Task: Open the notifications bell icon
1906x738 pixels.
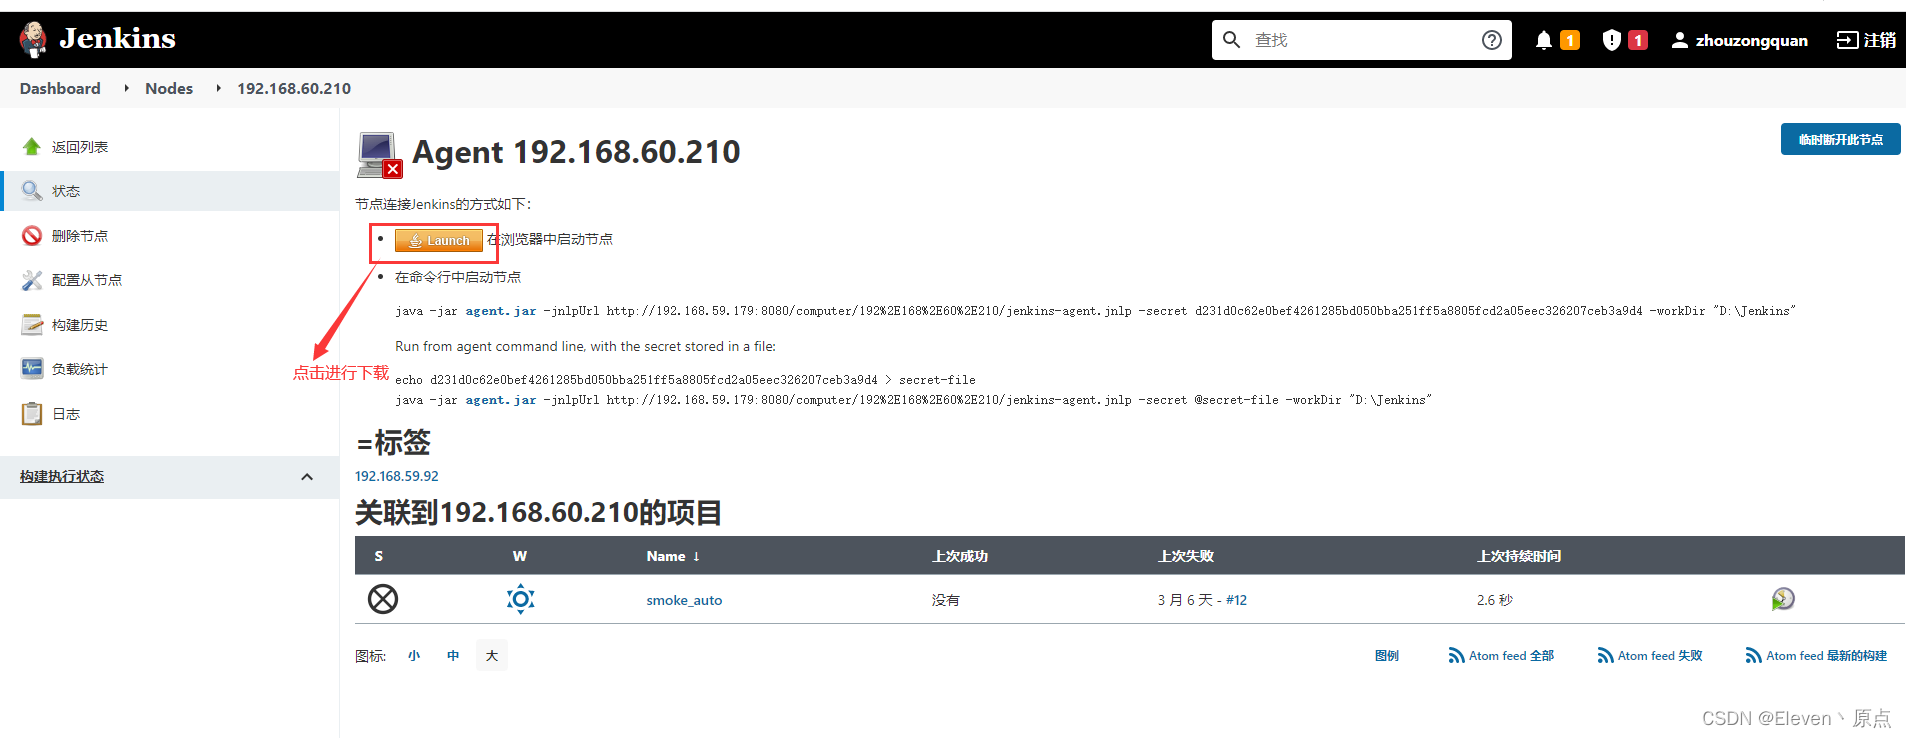Action: pos(1544,40)
